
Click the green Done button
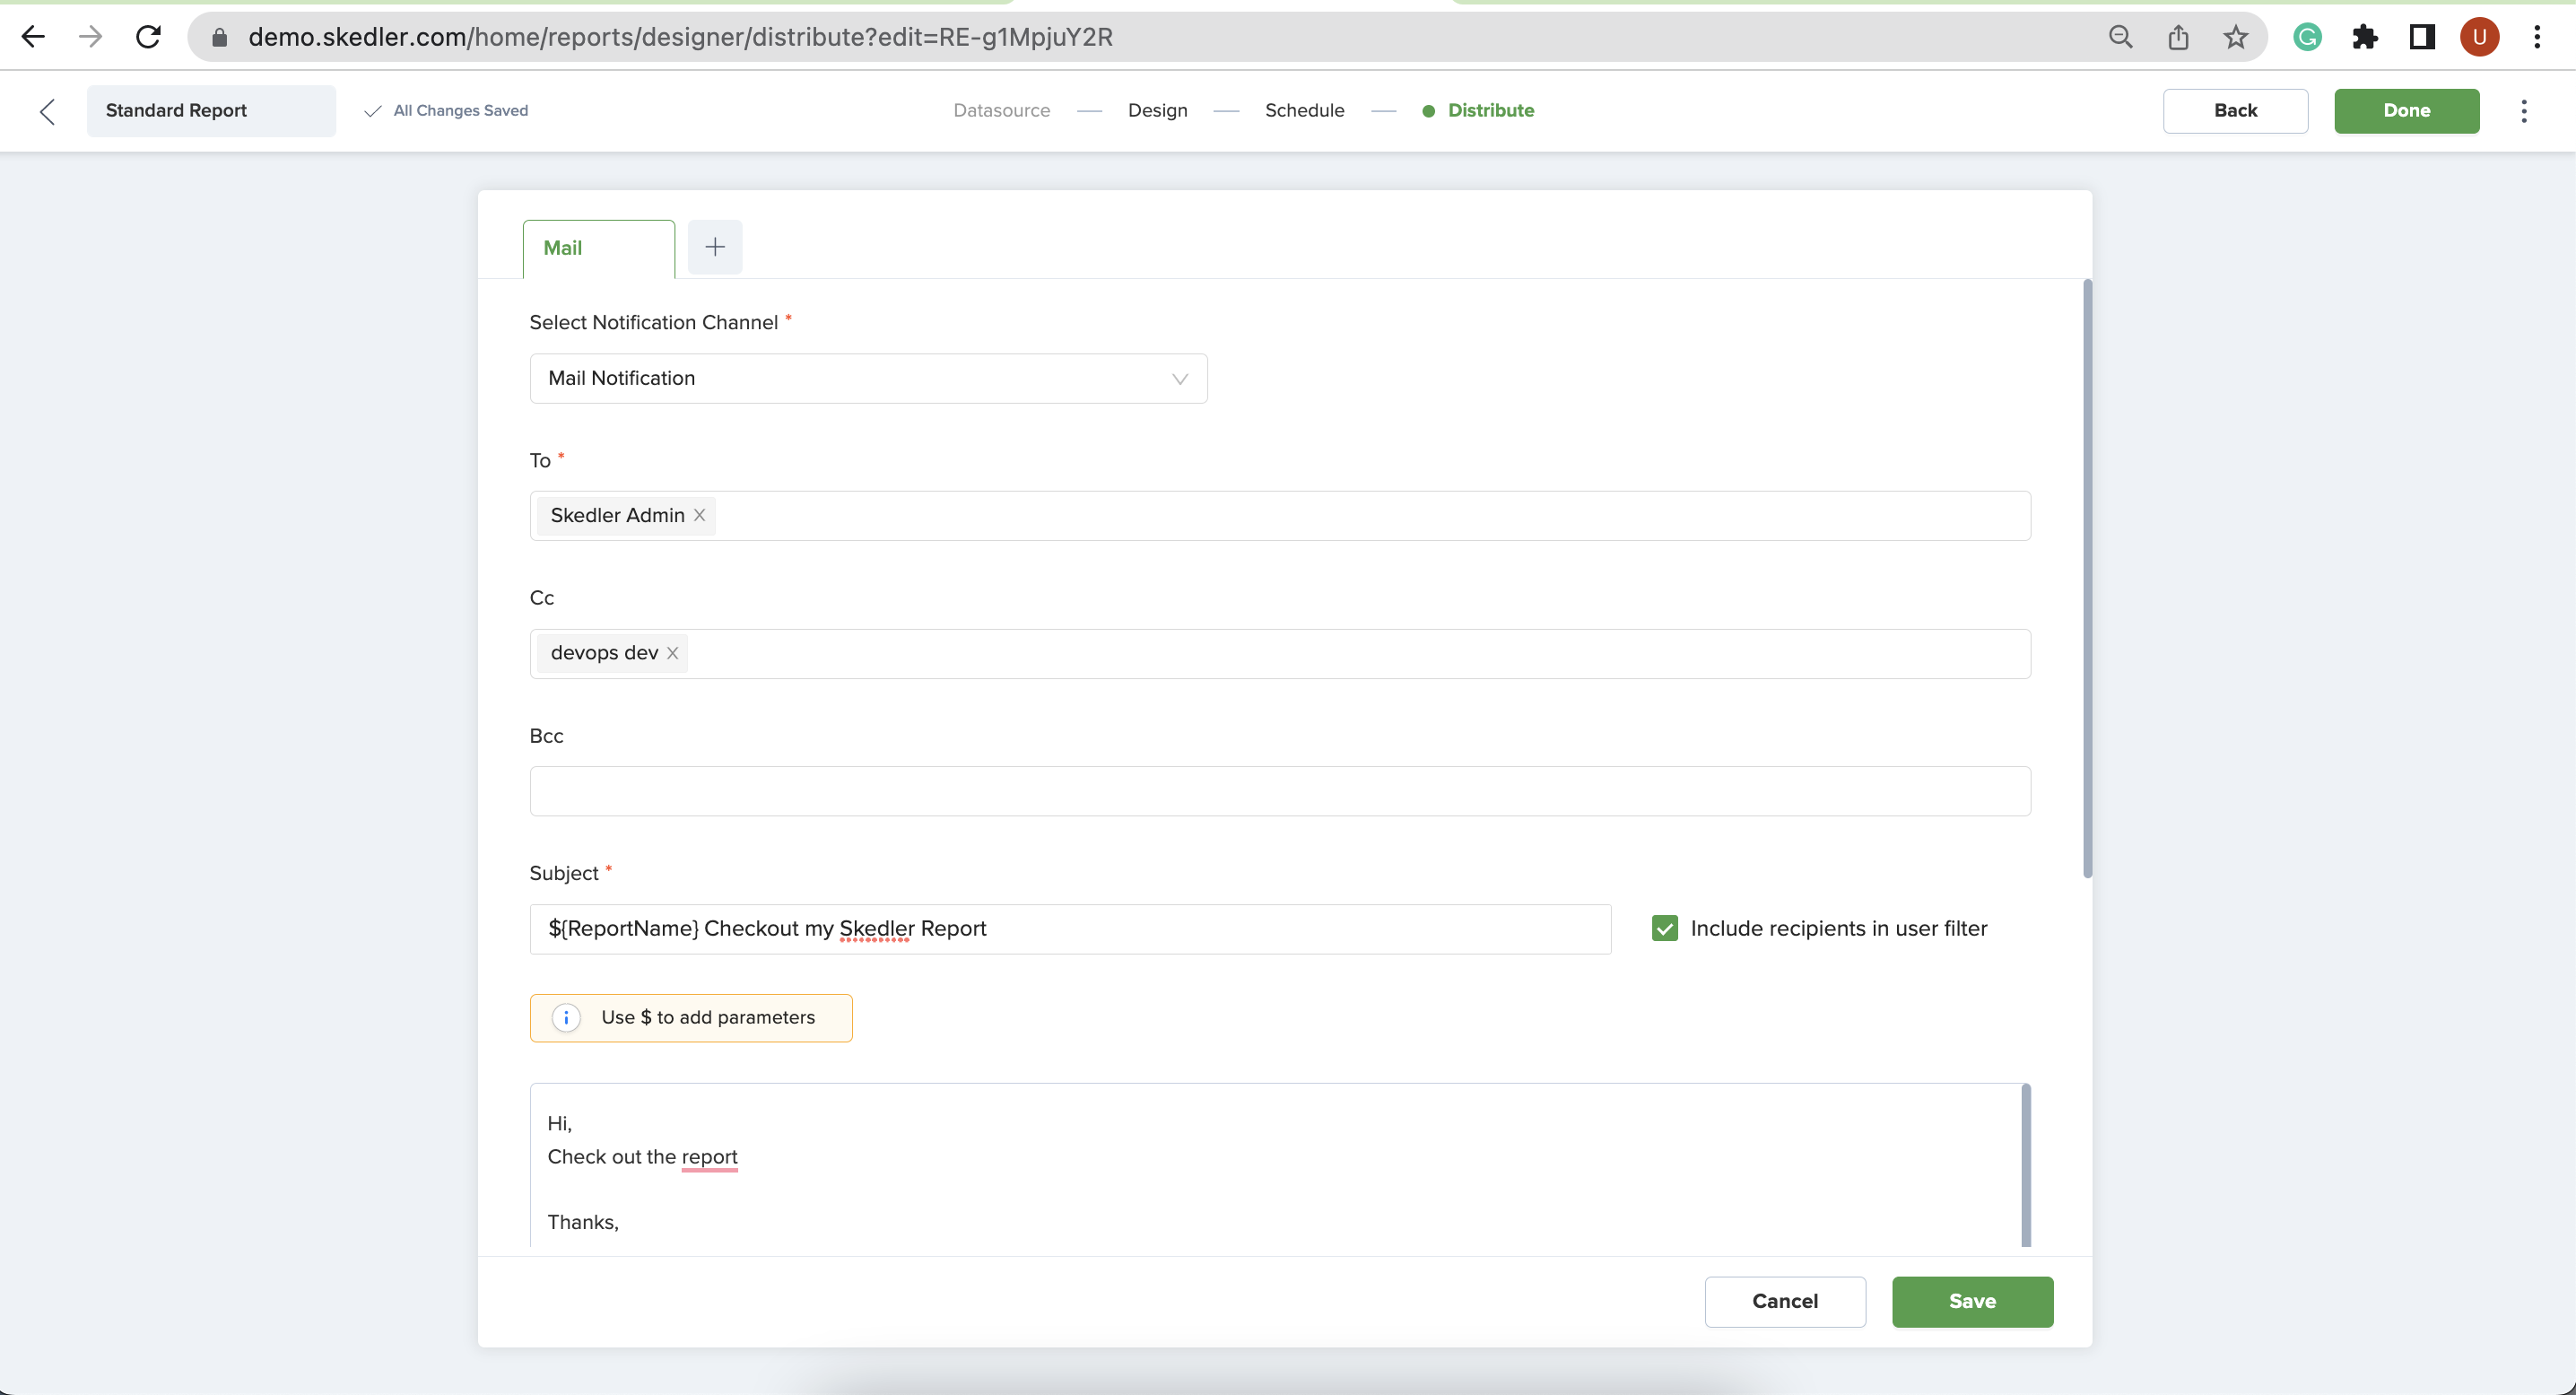(2407, 111)
